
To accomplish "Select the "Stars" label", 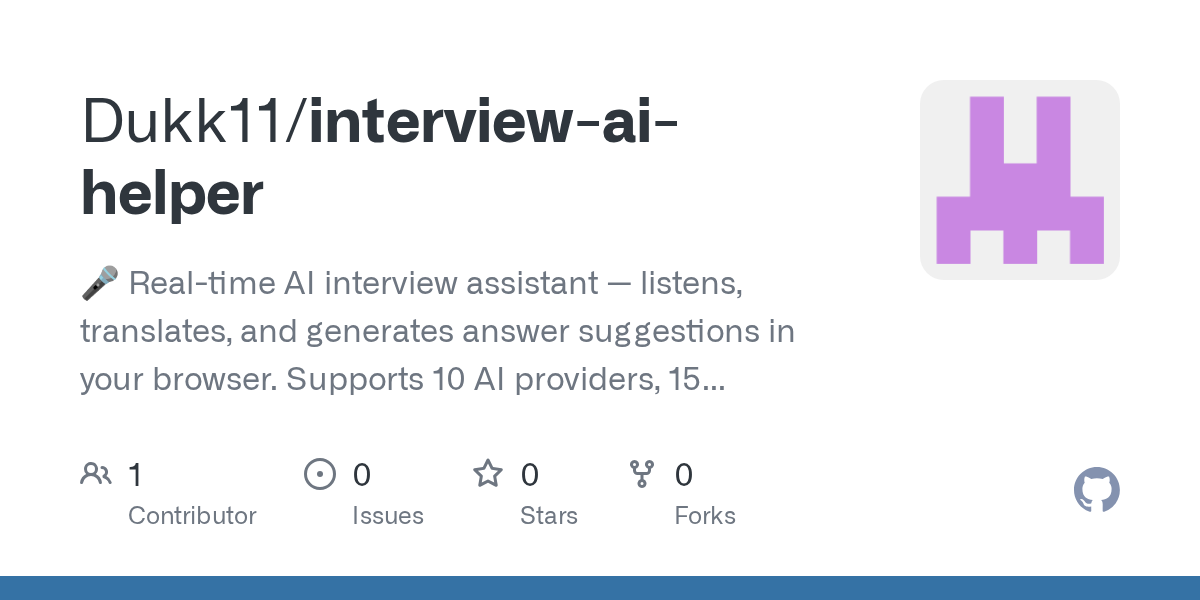I will [x=549, y=516].
